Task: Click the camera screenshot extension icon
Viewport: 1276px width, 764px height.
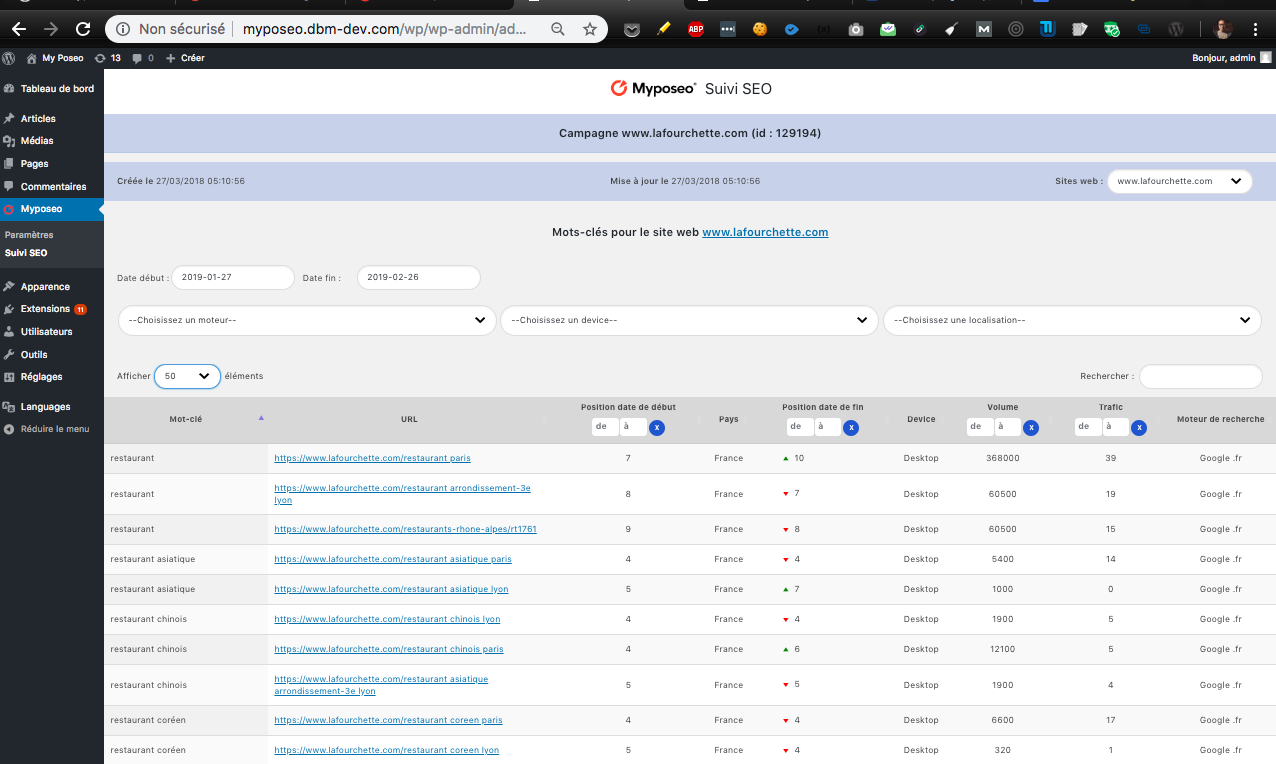Action: 855,29
